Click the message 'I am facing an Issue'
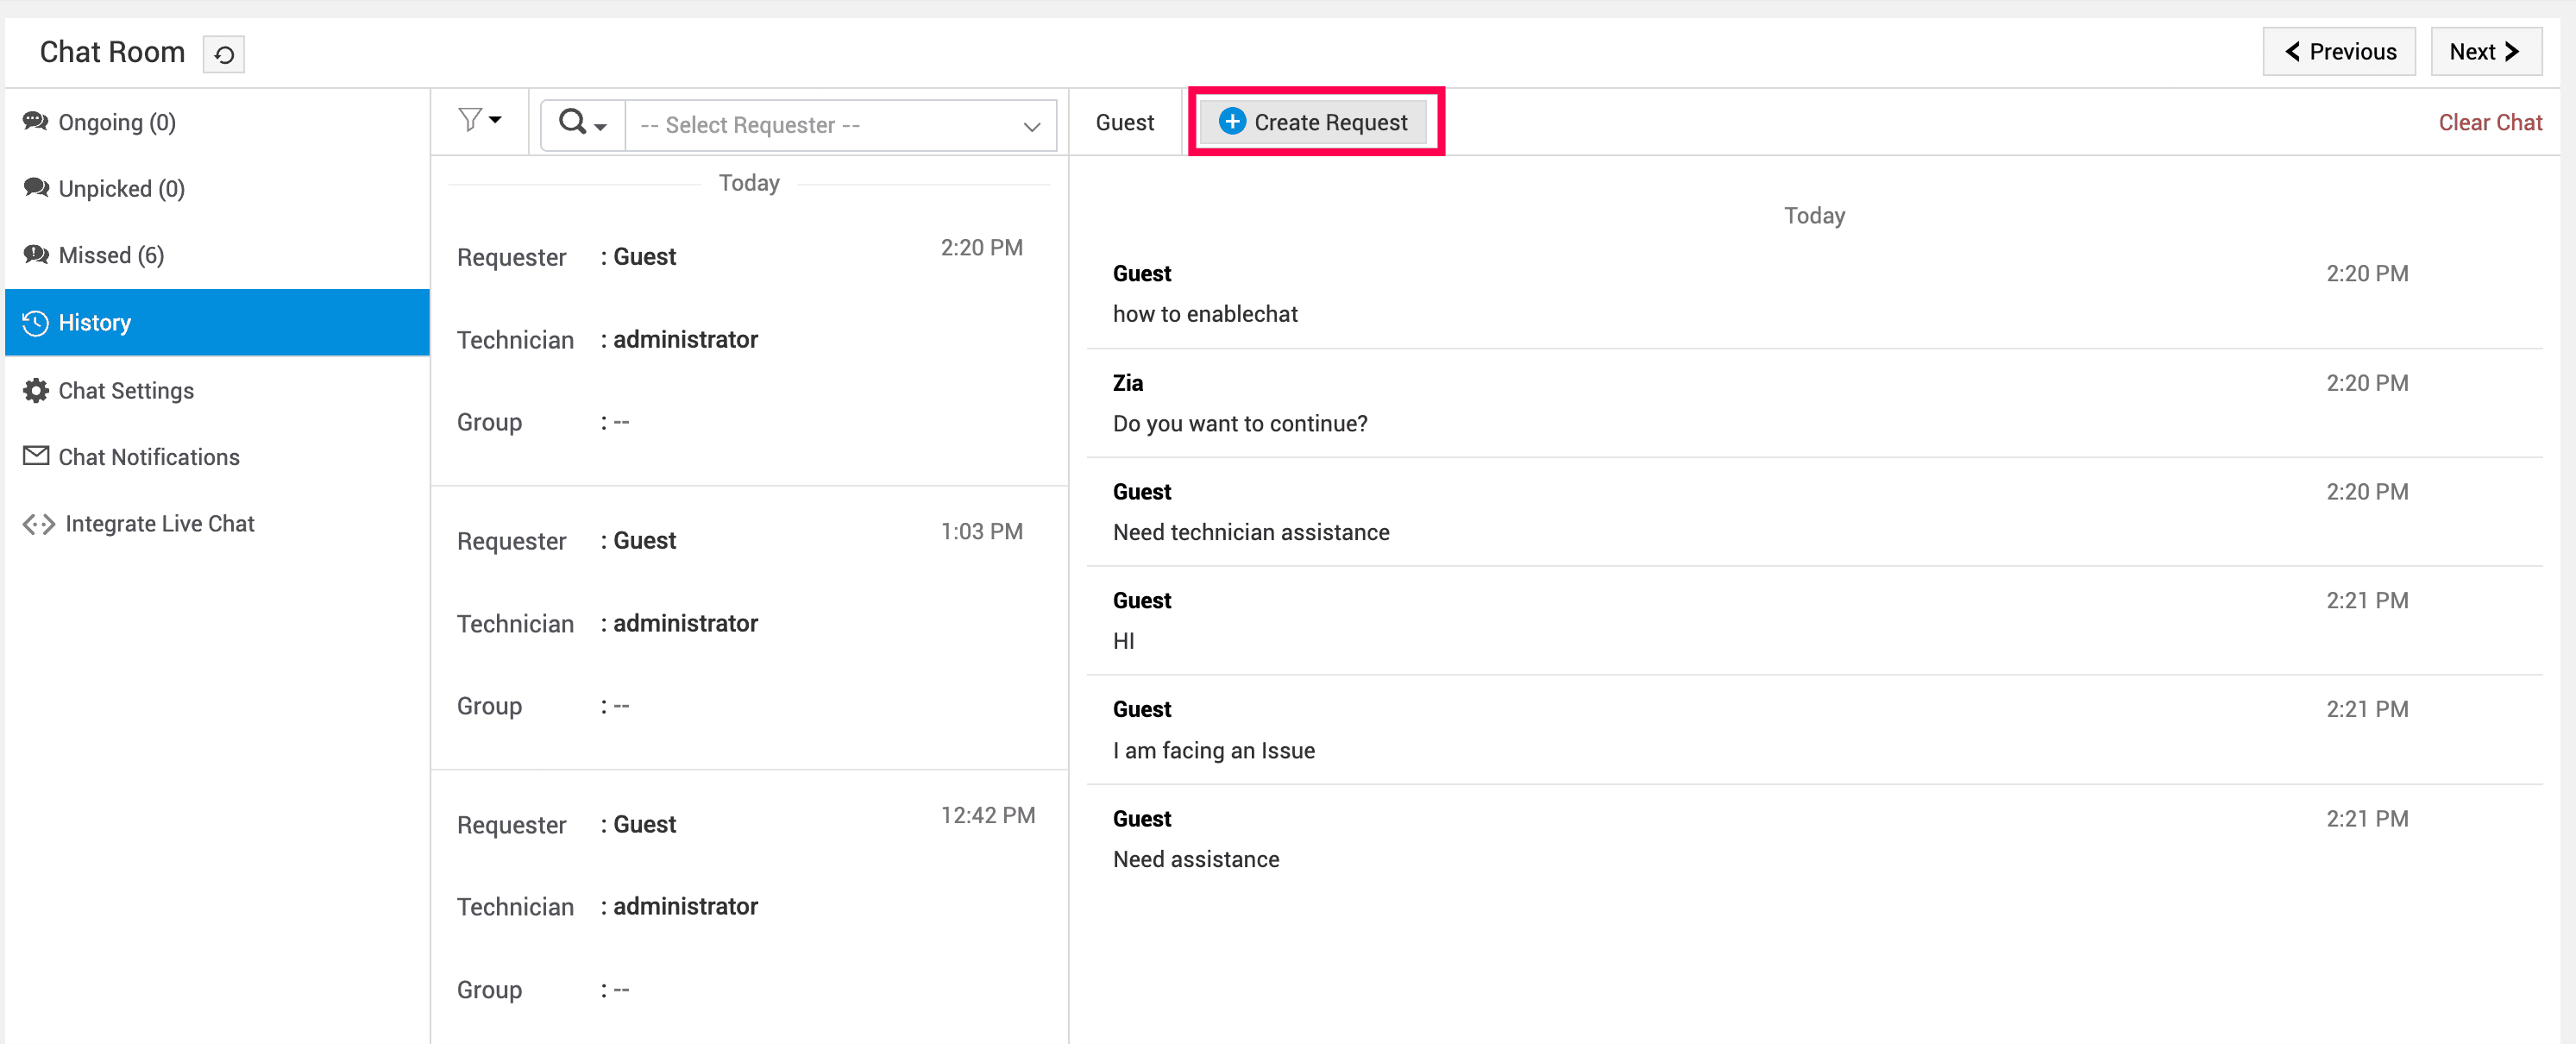Image resolution: width=2576 pixels, height=1044 pixels. point(1213,751)
